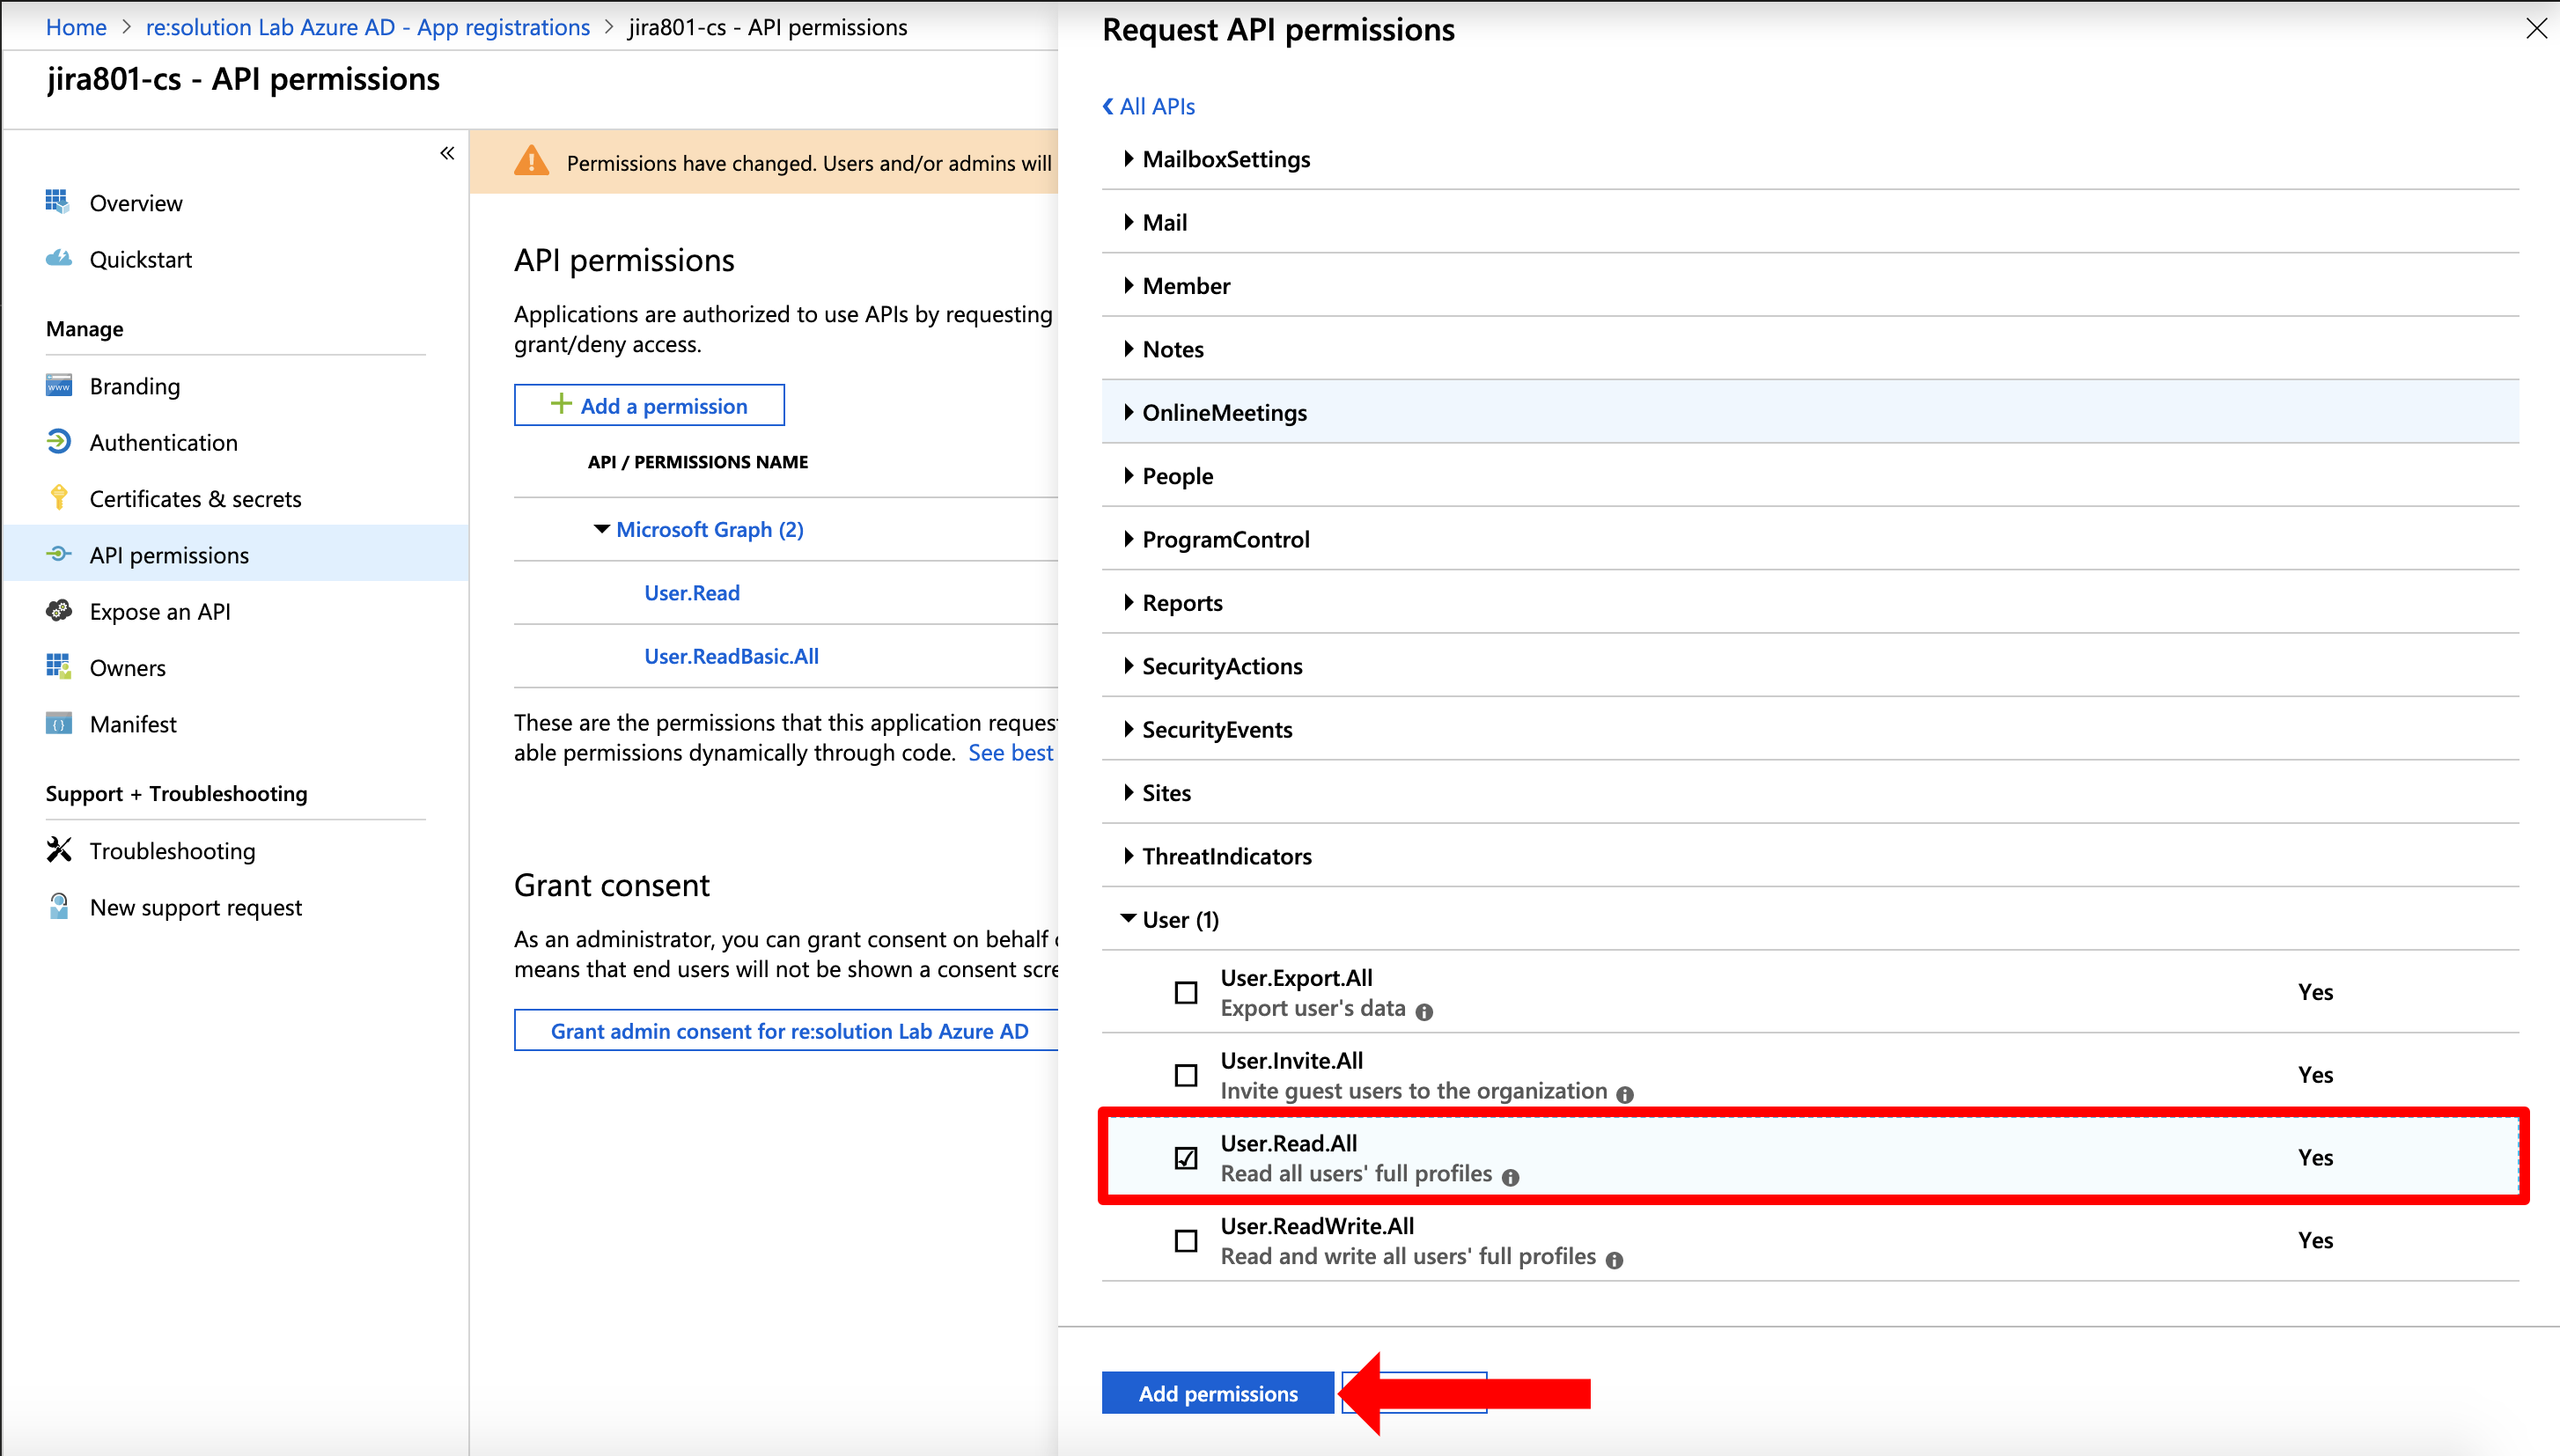
Task: Check the User.Invite.All checkbox
Action: 1186,1075
